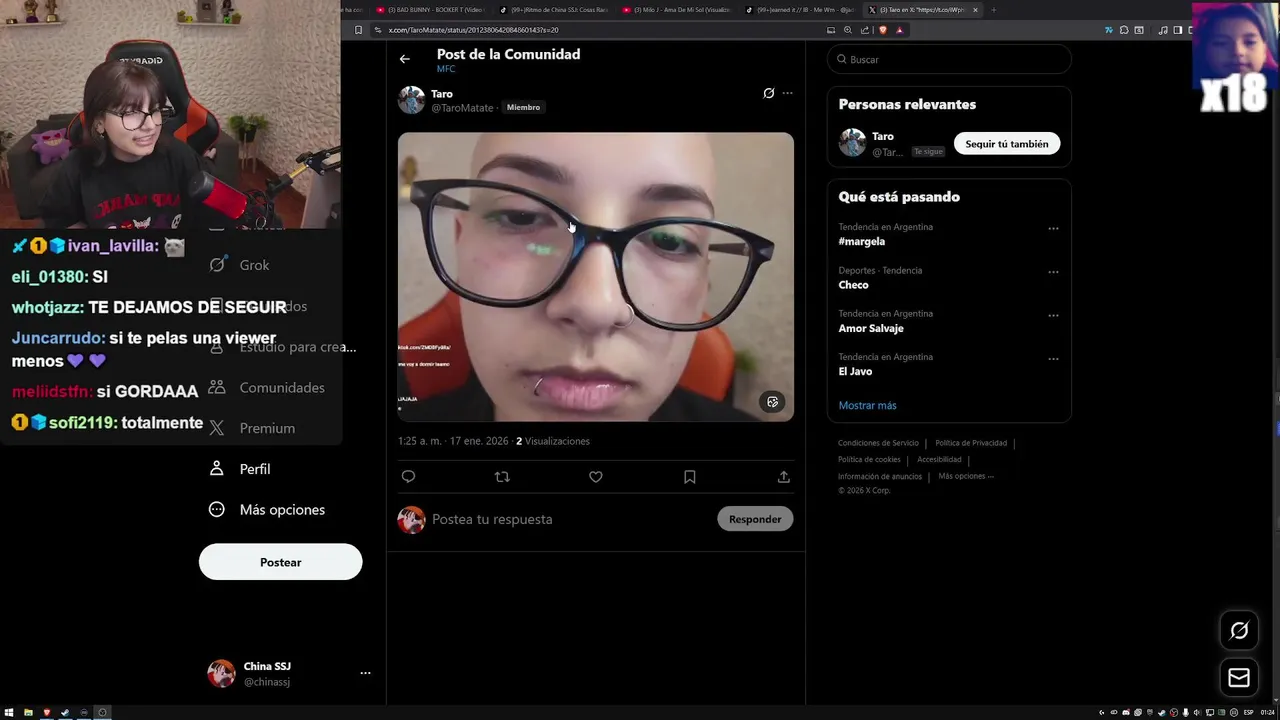
Task: Open options for the #margela trend
Action: [x=1053, y=229]
